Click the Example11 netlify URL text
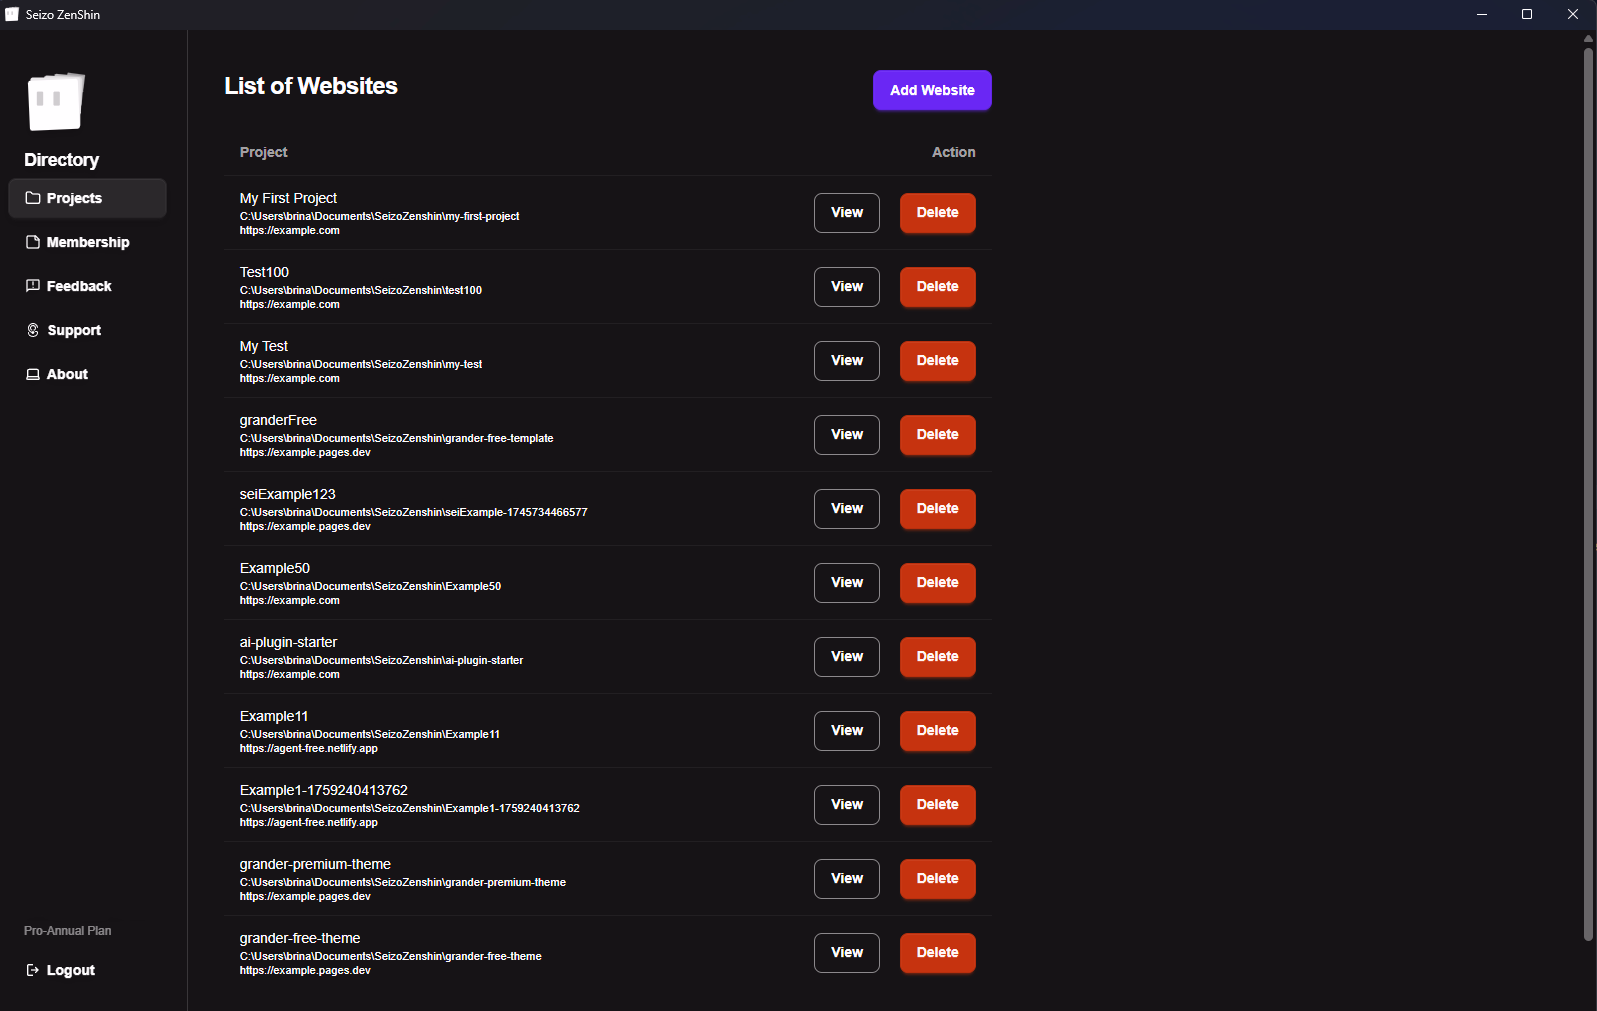Screen dimensions: 1597x1011 click(x=309, y=749)
